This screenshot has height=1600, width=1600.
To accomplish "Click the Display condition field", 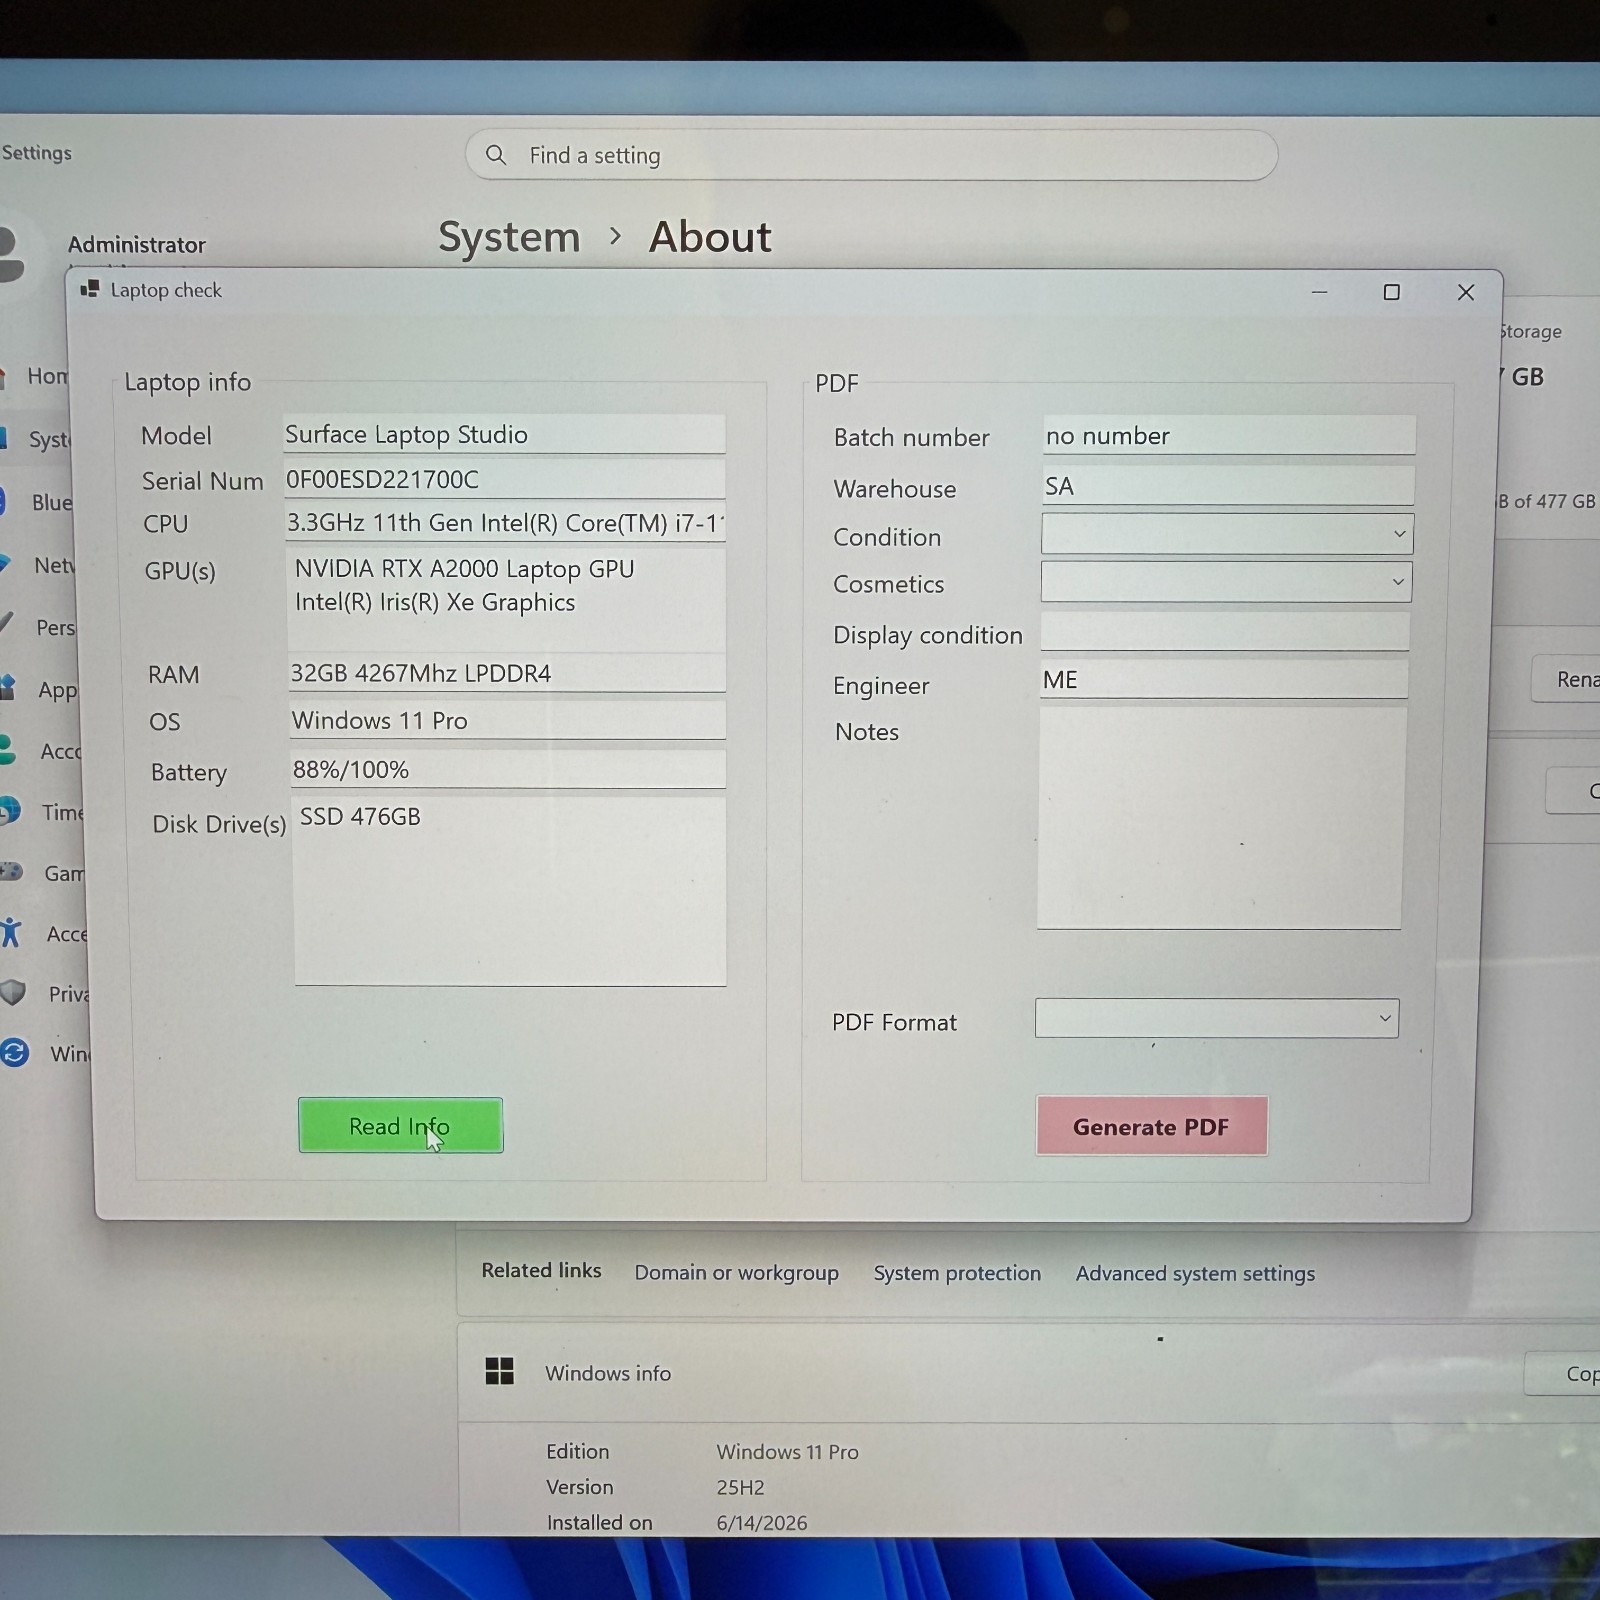I will point(1225,632).
